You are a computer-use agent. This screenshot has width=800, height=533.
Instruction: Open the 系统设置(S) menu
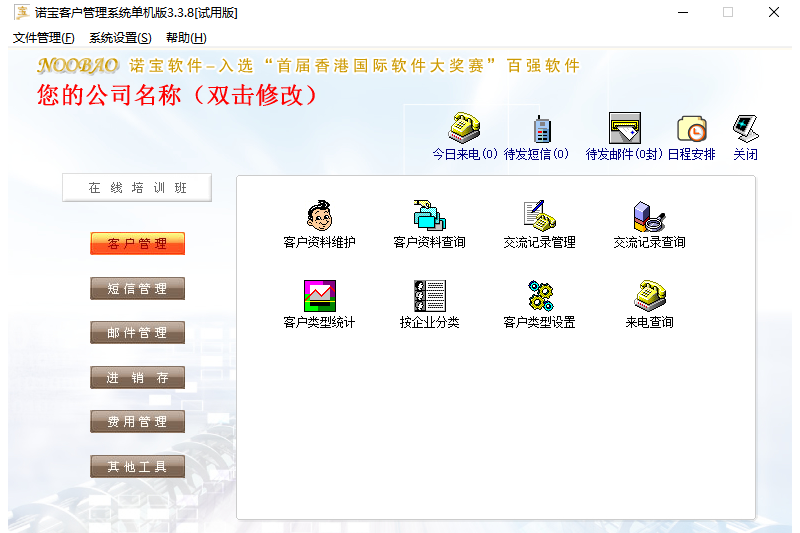120,38
